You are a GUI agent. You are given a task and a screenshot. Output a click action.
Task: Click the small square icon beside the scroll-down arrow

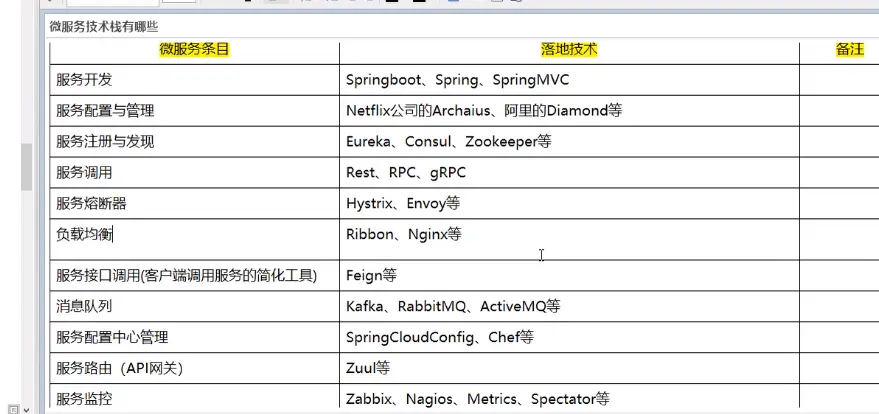(13, 409)
